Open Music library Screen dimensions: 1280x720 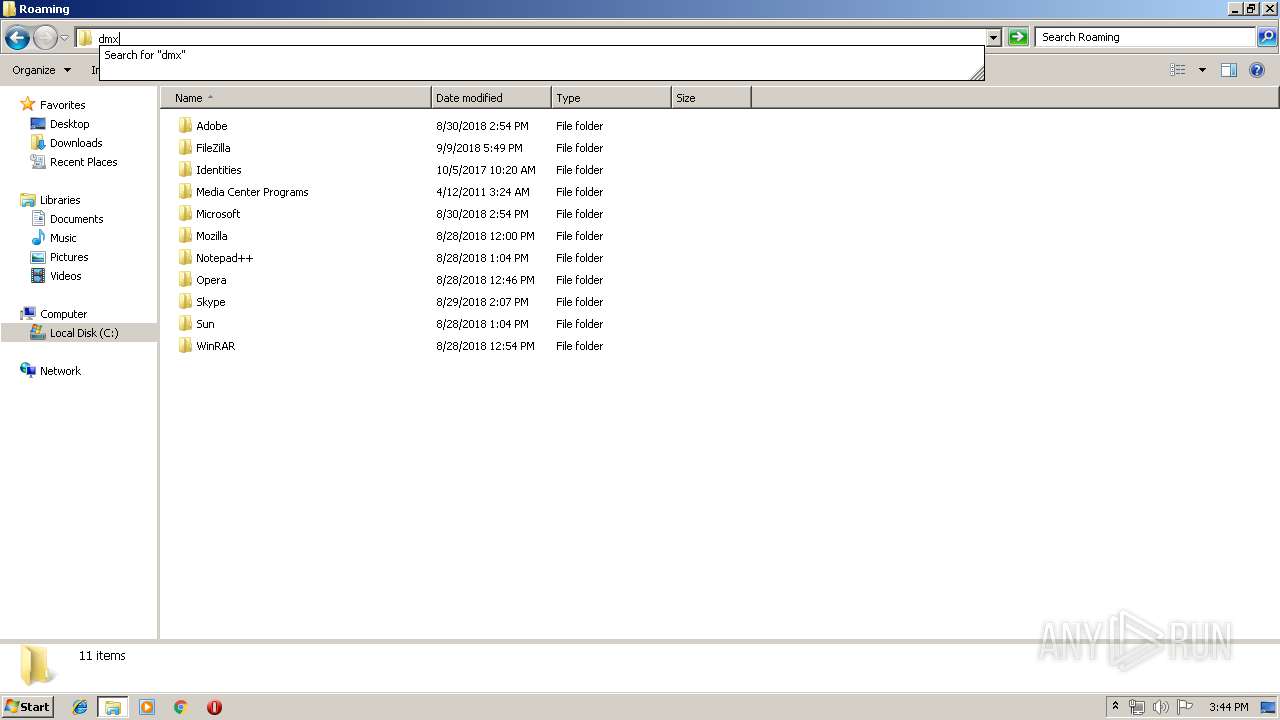click(63, 238)
